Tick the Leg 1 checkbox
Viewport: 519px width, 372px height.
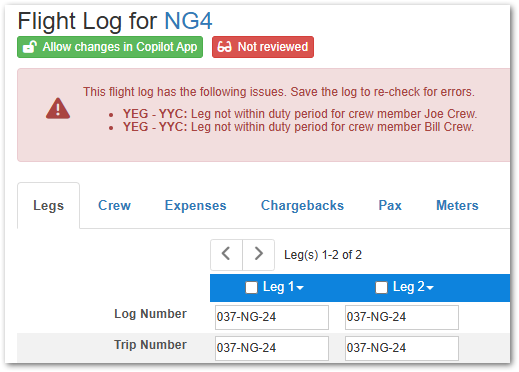[x=251, y=288]
